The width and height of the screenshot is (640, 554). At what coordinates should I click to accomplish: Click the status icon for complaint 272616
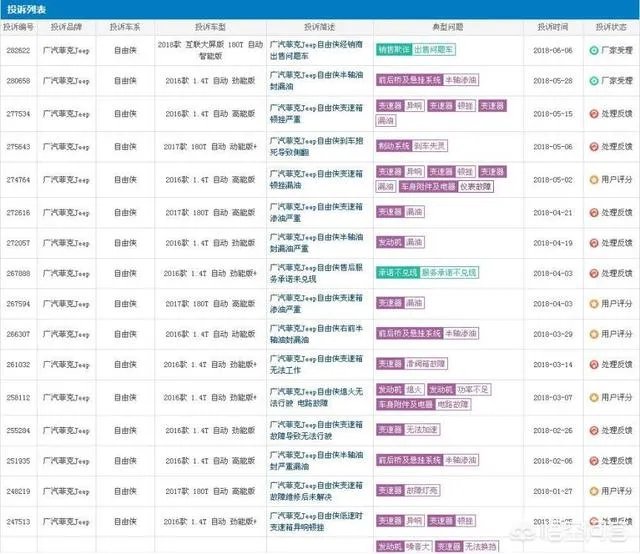coord(594,212)
